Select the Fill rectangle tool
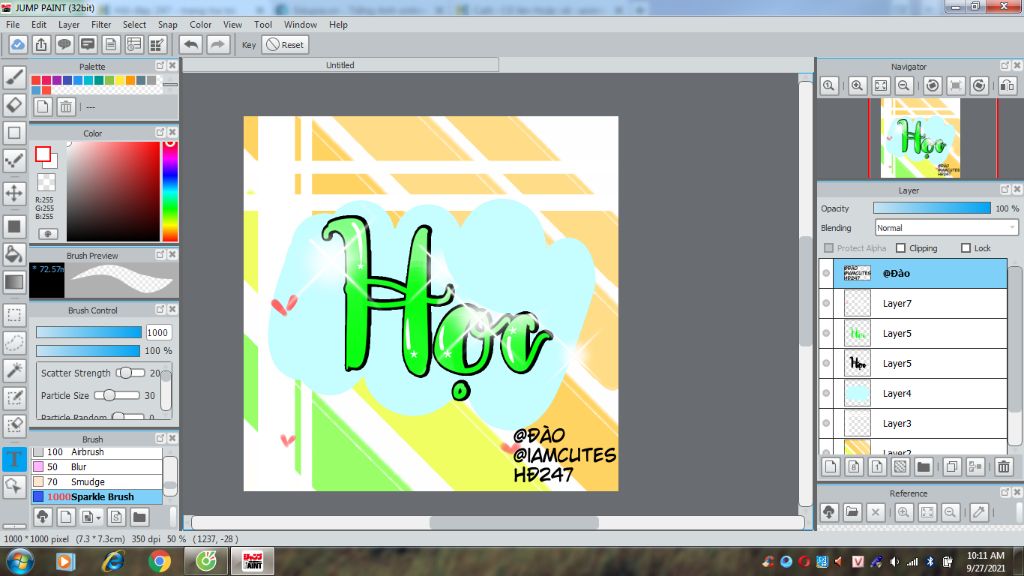This screenshot has width=1024, height=576. pyautogui.click(x=14, y=227)
